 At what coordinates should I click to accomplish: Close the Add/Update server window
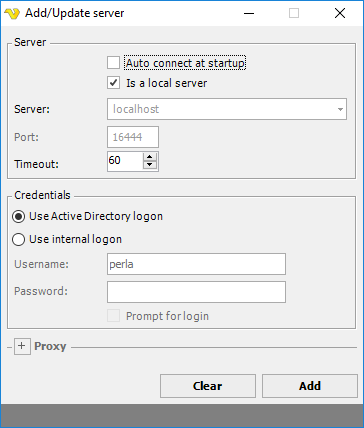(340, 13)
